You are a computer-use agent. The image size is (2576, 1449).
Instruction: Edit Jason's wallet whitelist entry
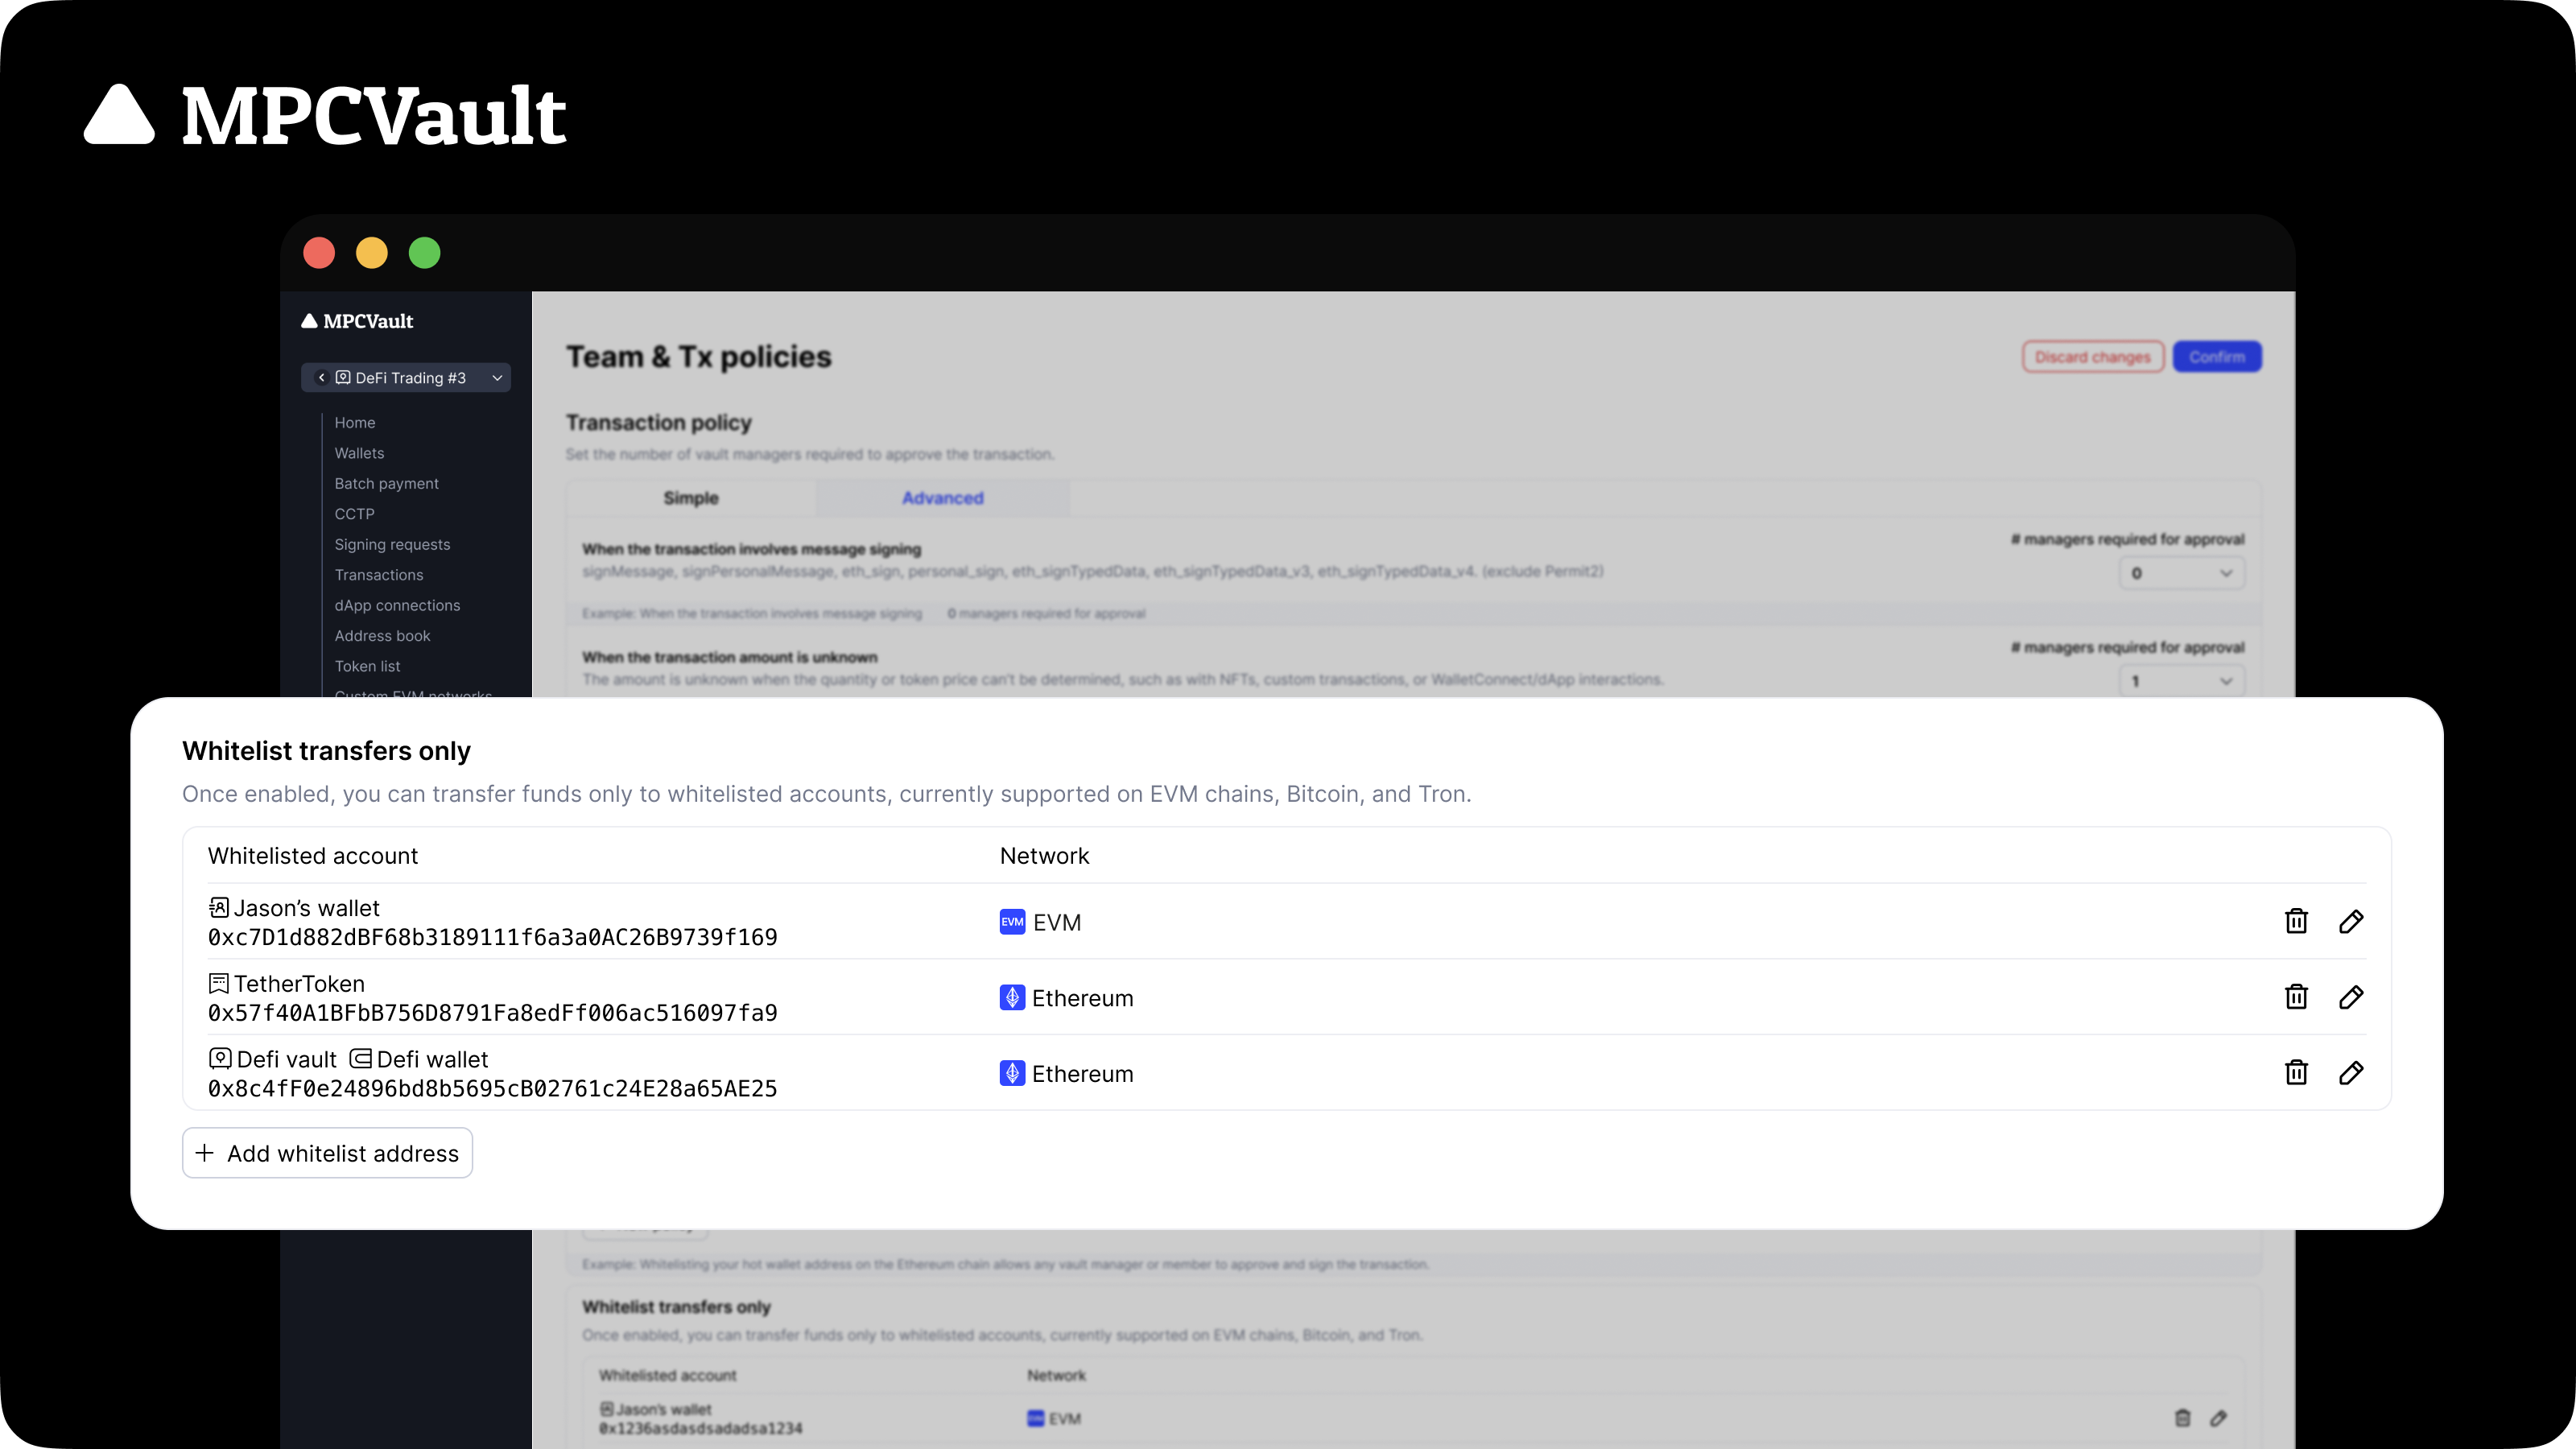tap(2351, 921)
